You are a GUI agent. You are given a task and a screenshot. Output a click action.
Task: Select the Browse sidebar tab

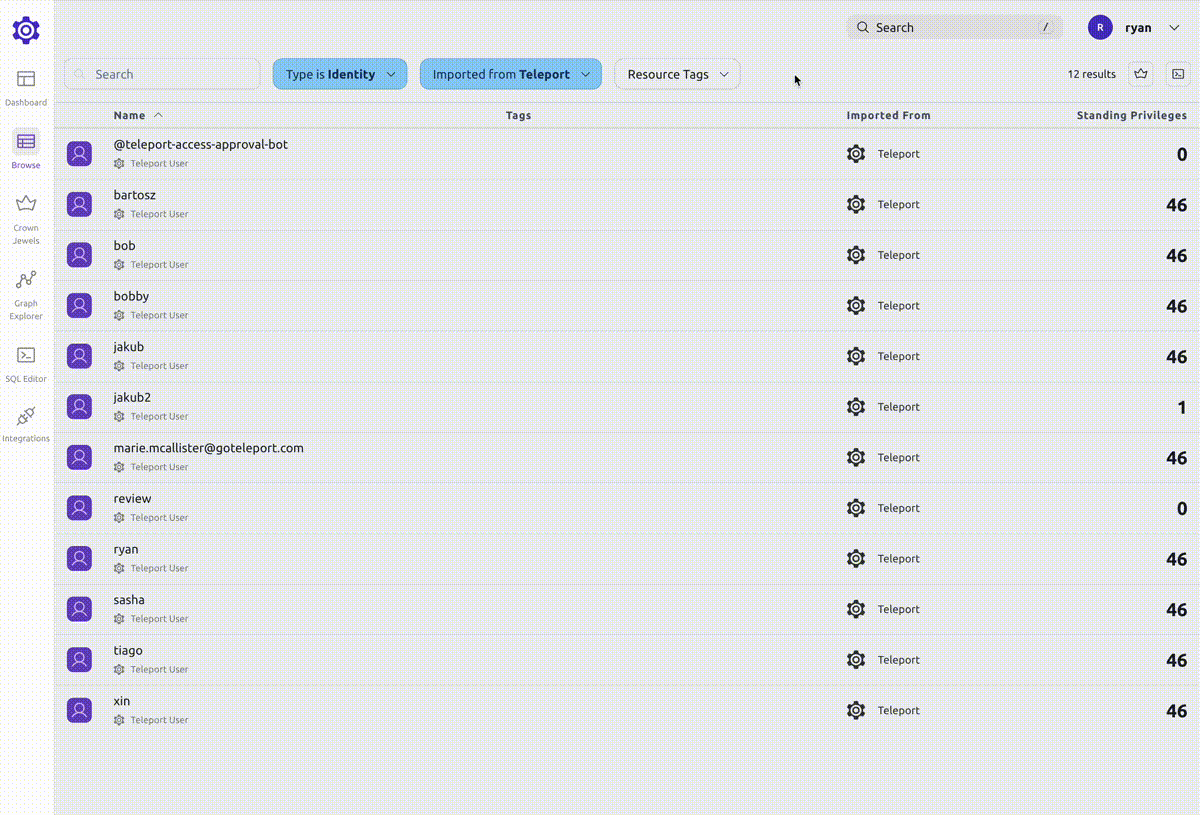[26, 150]
